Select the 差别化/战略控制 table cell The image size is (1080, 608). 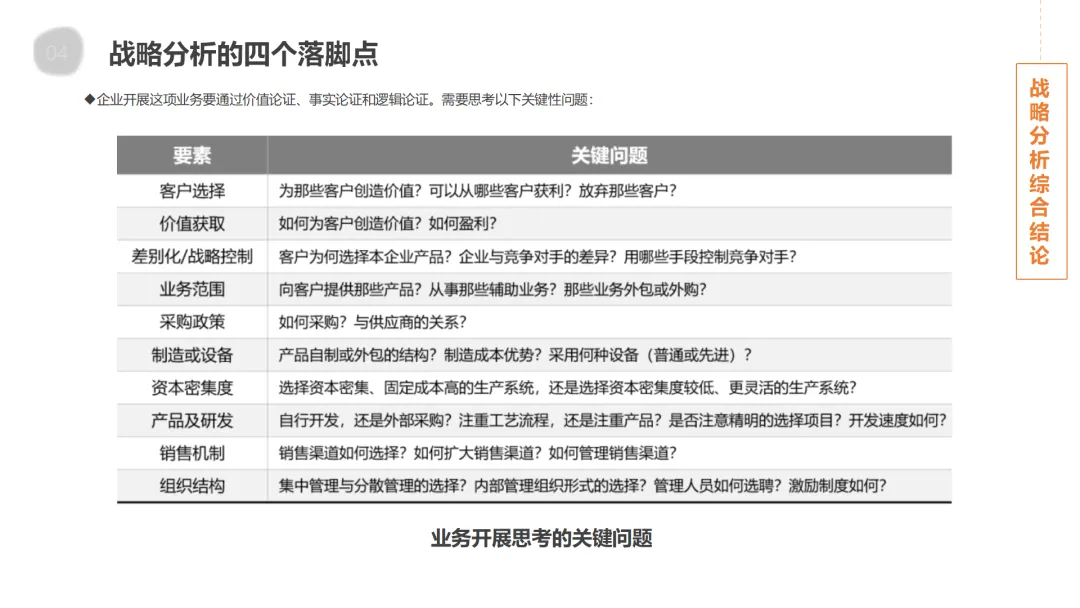pos(192,257)
